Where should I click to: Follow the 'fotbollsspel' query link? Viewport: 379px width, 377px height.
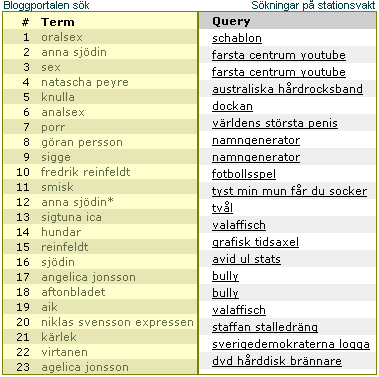[244, 174]
